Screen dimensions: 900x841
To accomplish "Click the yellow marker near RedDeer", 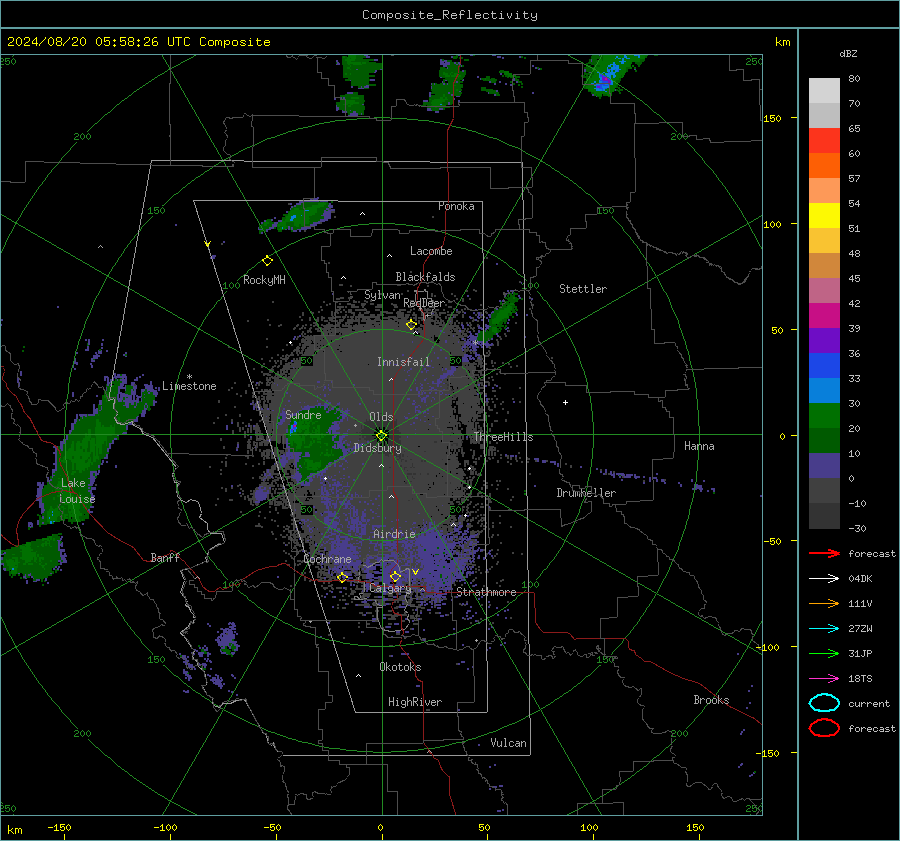I will (411, 325).
